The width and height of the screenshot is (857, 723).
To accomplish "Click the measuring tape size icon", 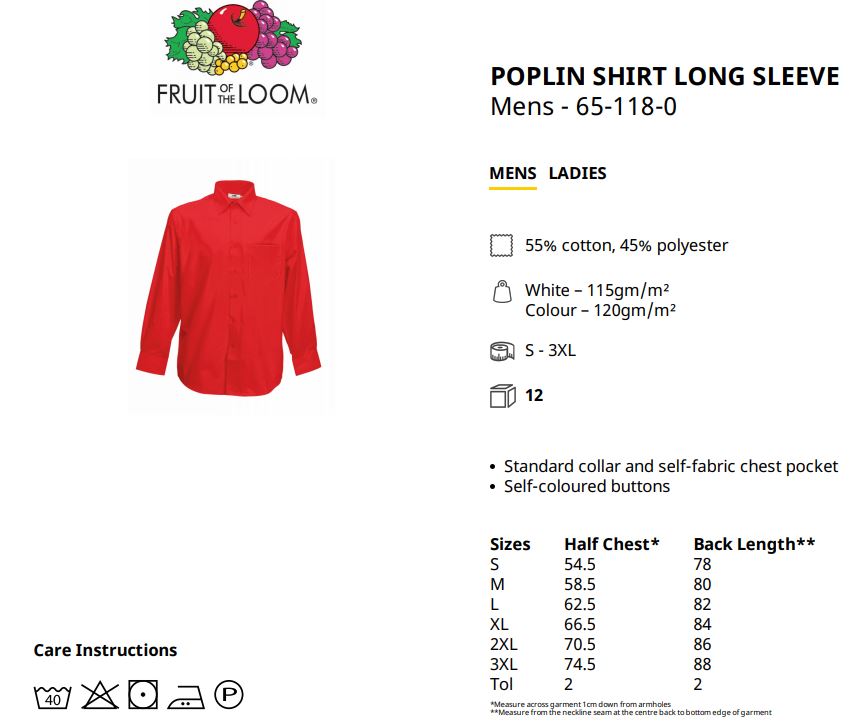I will [502, 351].
